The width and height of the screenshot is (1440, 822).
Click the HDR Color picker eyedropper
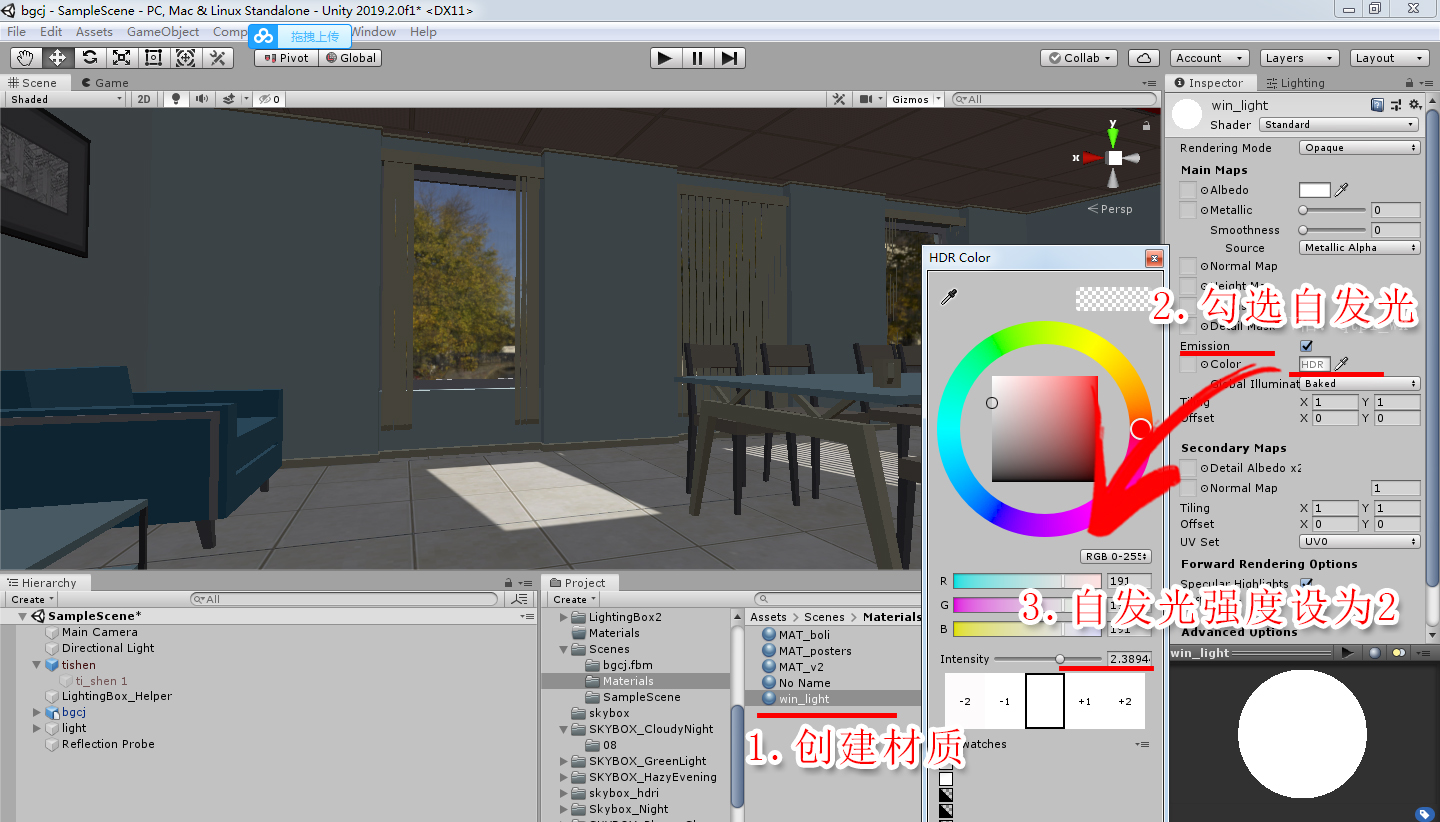[947, 298]
